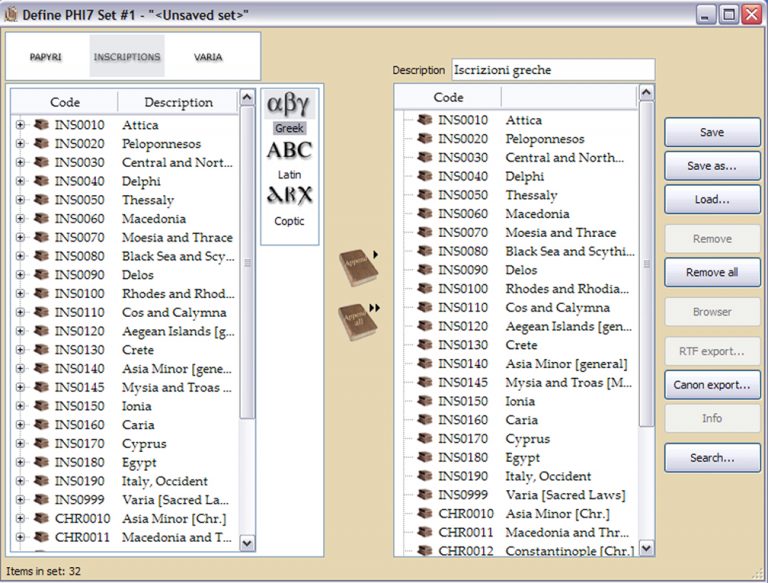
Task: Click left list scrollbar down arrow
Action: tap(247, 543)
